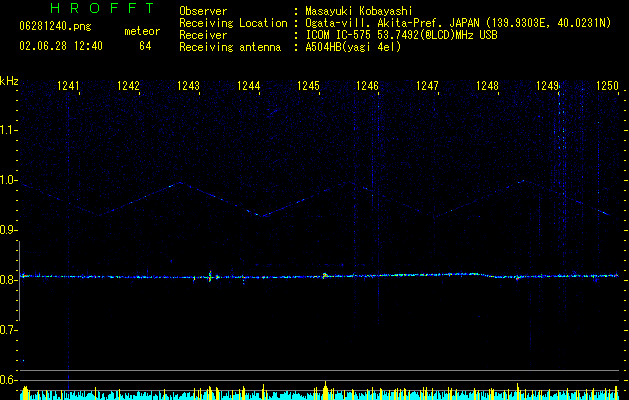Image resolution: width=629 pixels, height=400 pixels.
Task: Click the Observer field label
Action: tap(203, 12)
